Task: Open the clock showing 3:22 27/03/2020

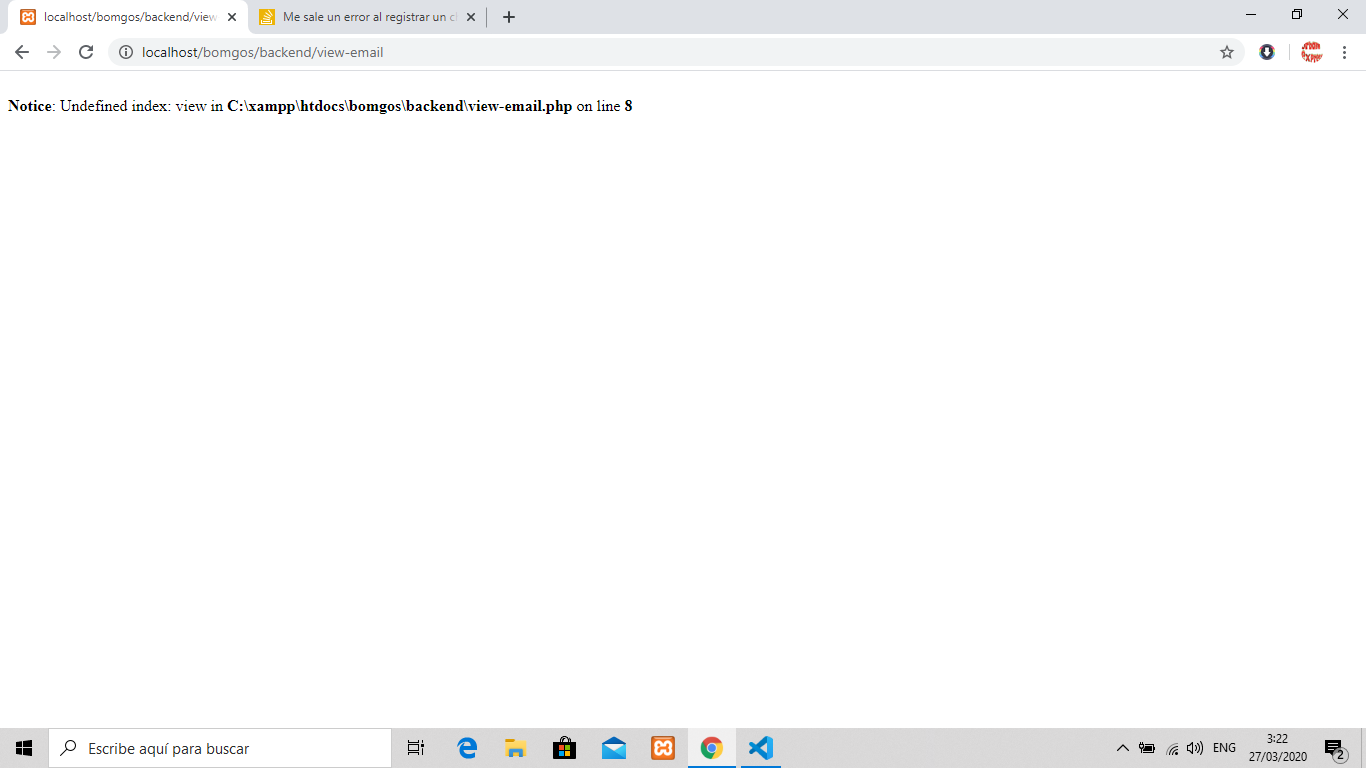Action: pos(1277,748)
